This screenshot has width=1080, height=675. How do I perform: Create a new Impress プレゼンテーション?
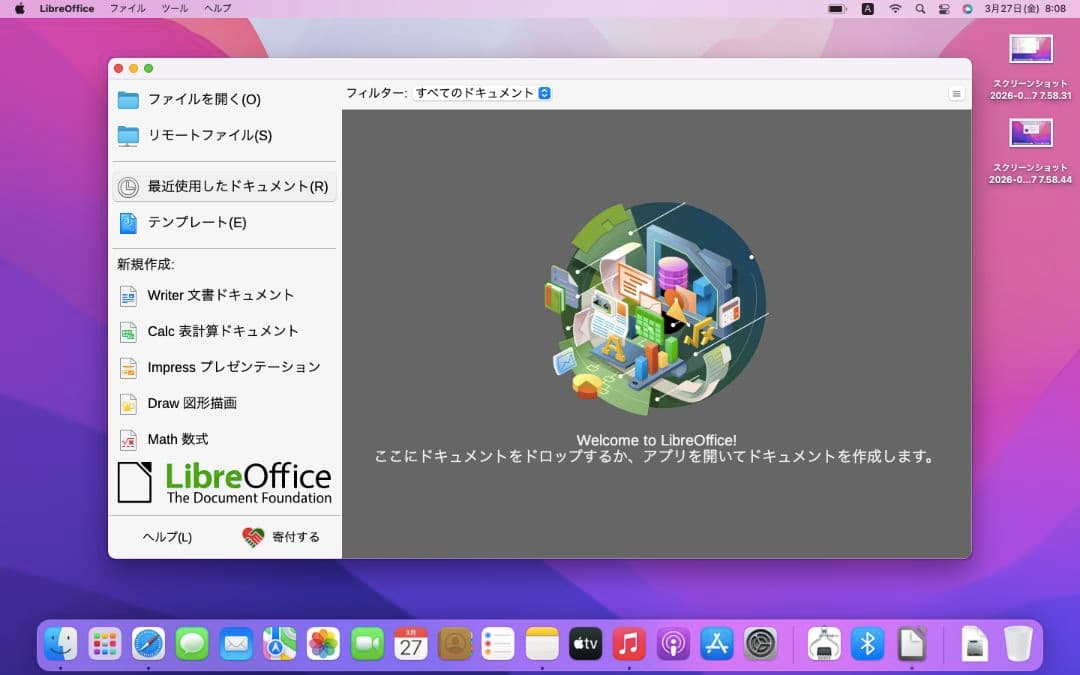coord(225,368)
